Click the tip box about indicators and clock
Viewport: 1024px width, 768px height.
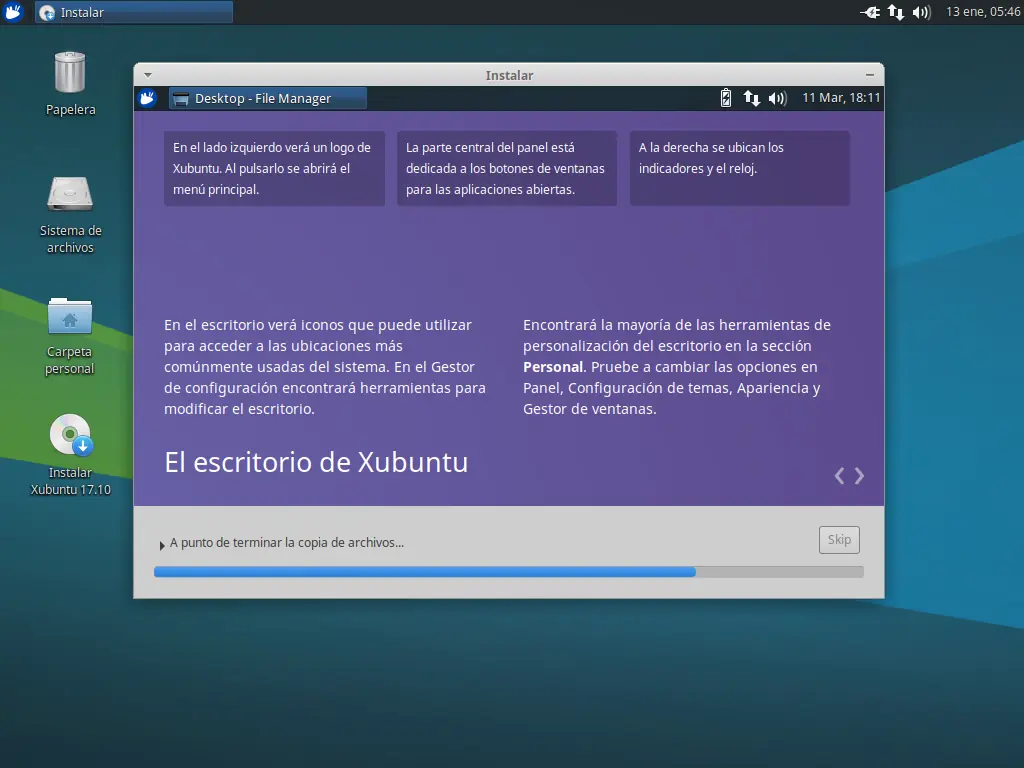[x=740, y=168]
